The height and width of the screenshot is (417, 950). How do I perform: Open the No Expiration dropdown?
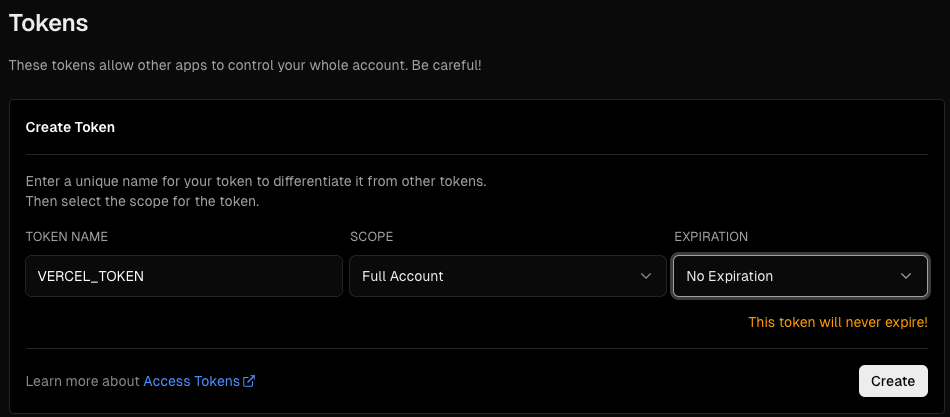(x=800, y=276)
